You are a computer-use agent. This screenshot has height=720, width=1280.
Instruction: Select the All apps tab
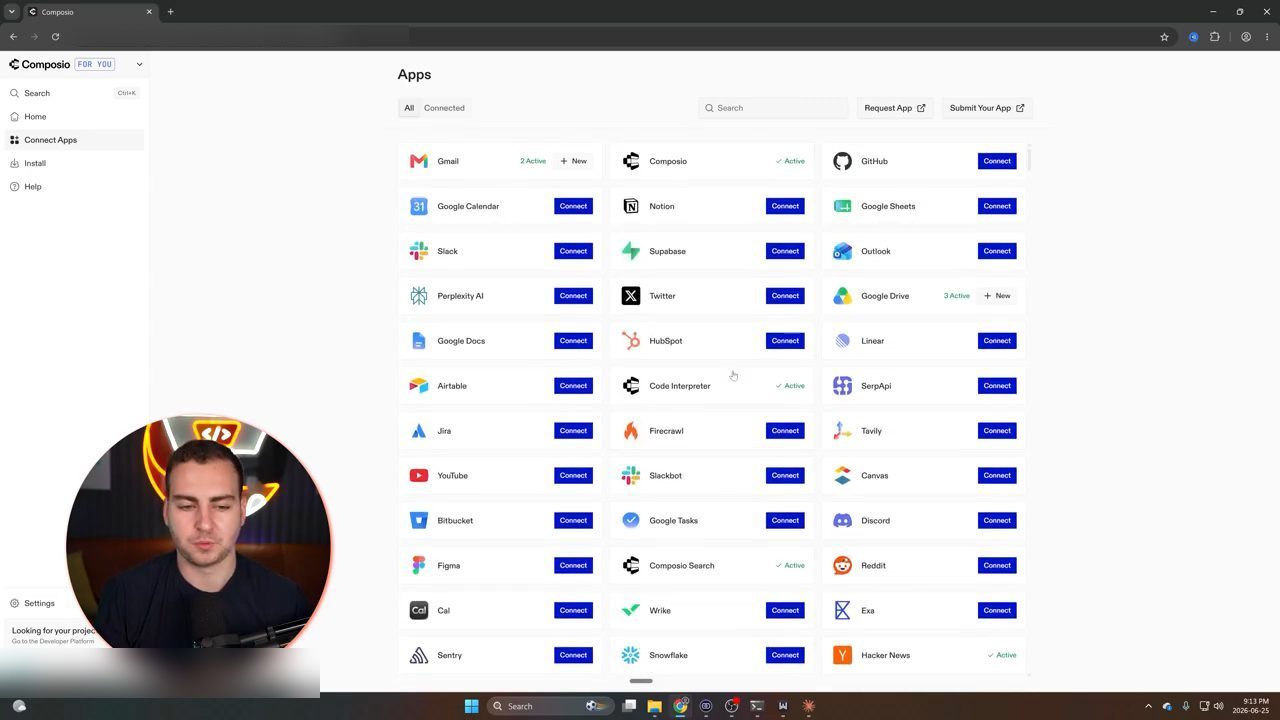point(409,108)
